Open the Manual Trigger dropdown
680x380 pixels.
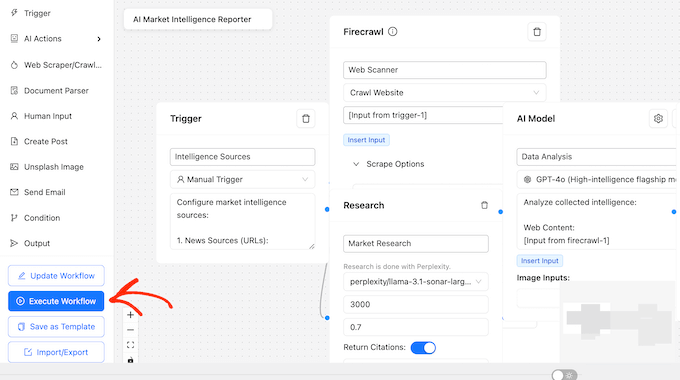[x=242, y=180]
